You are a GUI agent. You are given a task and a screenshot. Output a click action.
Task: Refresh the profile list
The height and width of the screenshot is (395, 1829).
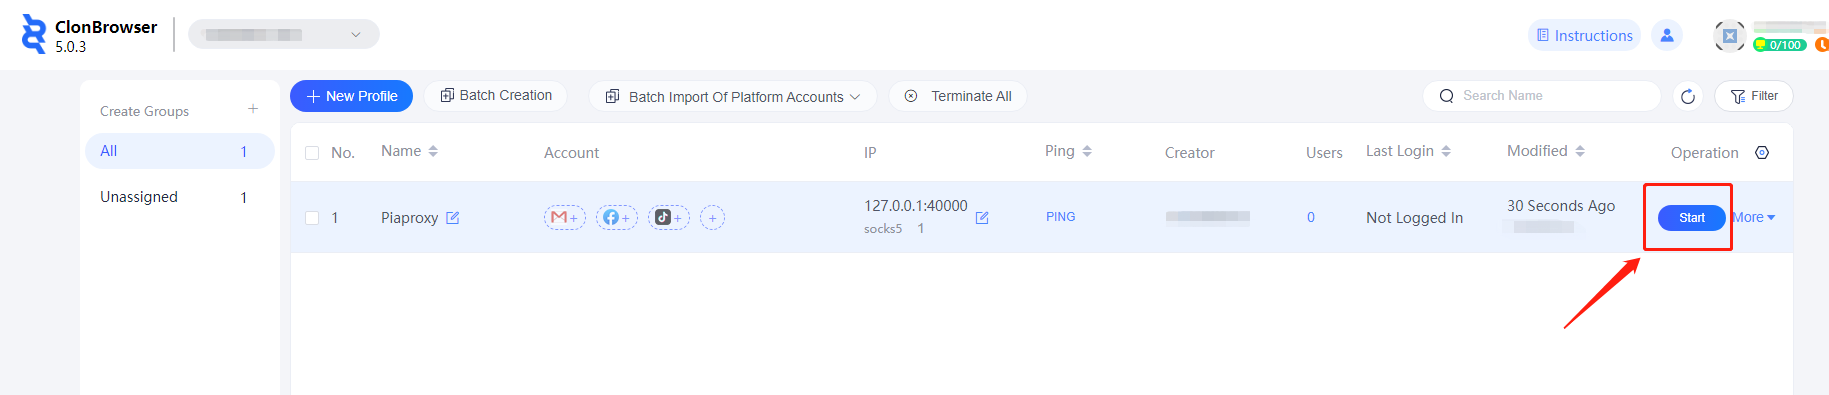click(x=1688, y=96)
